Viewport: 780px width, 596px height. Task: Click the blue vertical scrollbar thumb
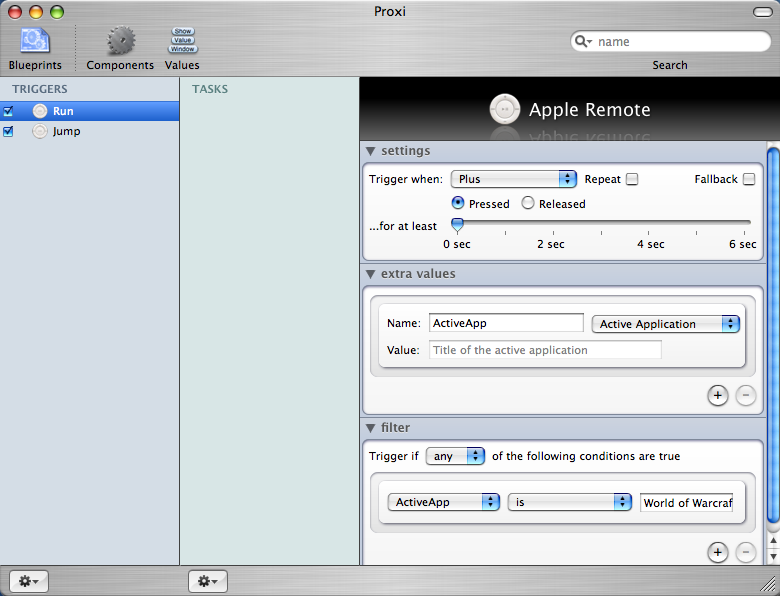point(773,336)
